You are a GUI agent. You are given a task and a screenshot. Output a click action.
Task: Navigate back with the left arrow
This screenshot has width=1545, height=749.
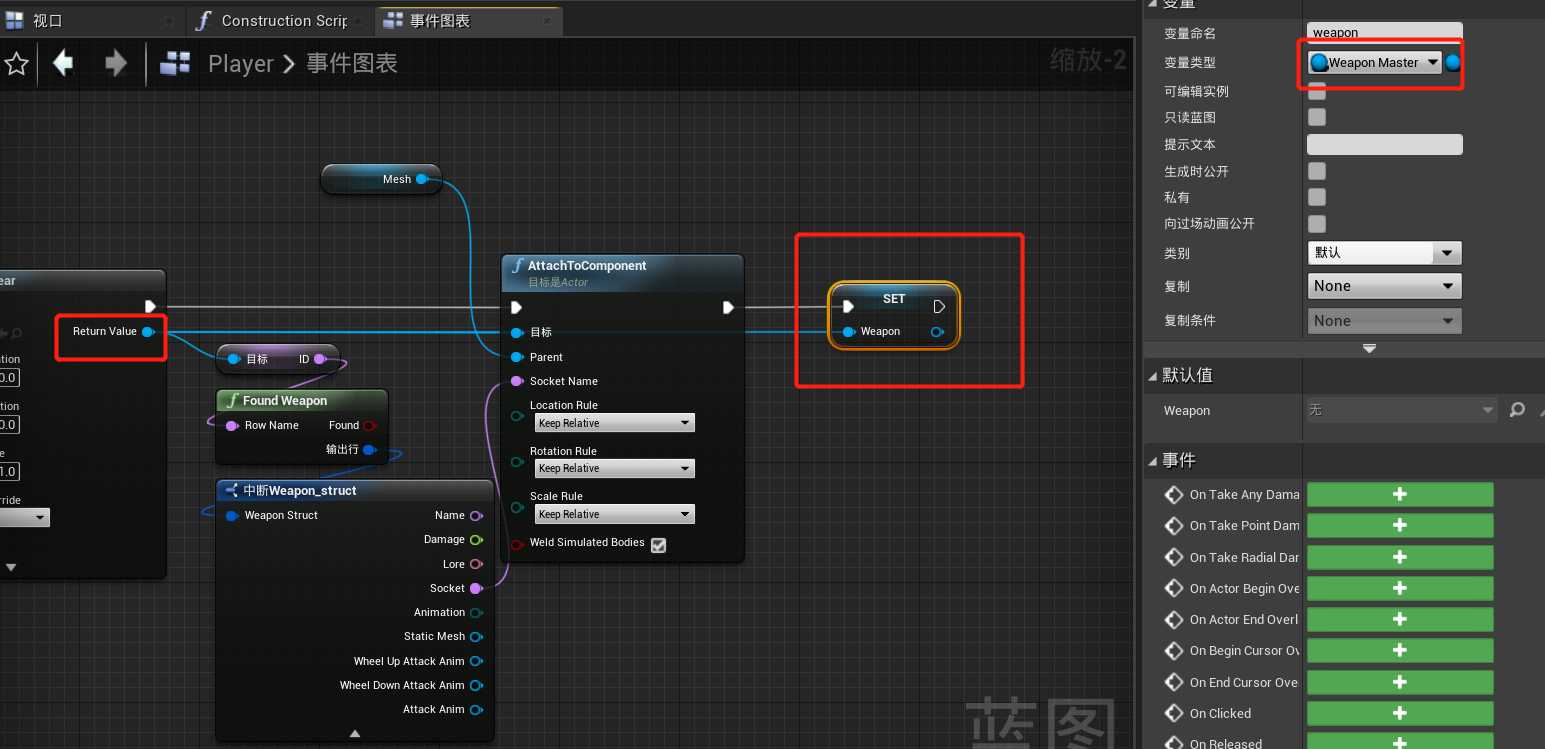[x=63, y=63]
